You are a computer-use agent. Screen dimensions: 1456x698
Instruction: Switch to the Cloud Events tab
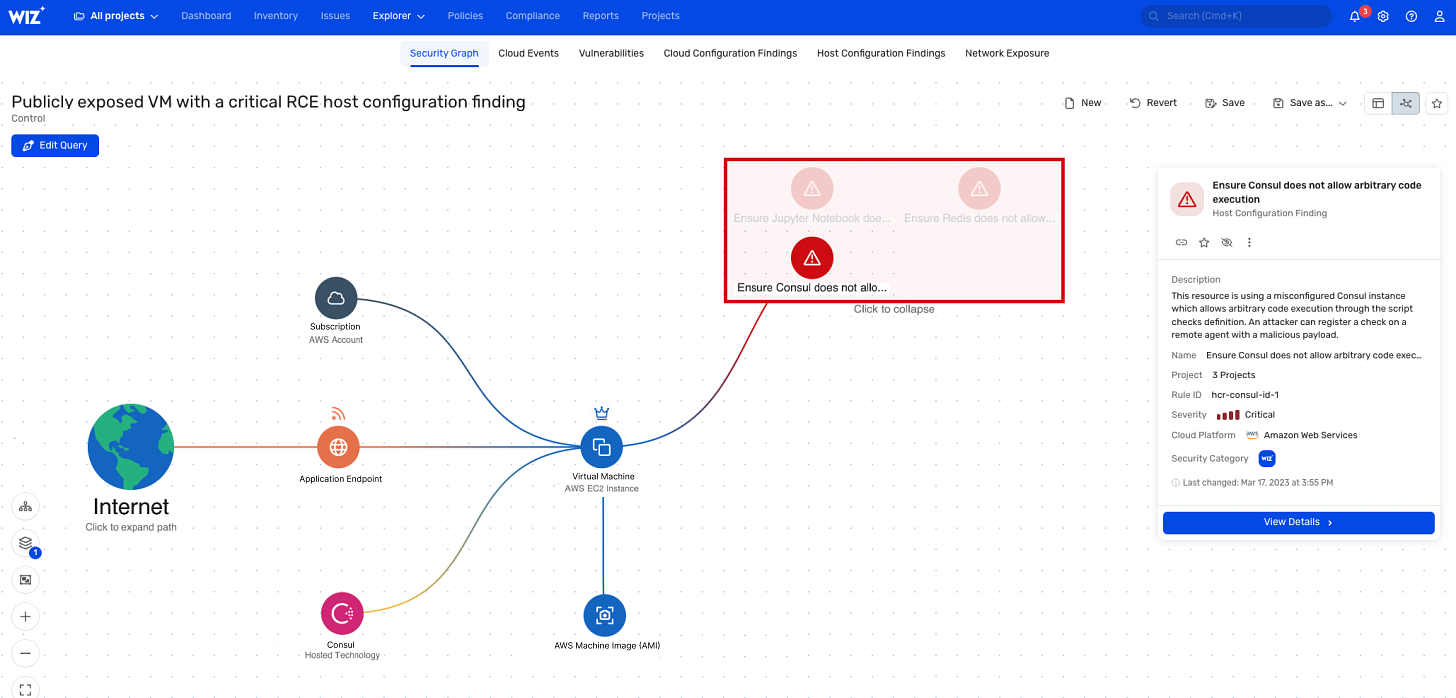[x=528, y=53]
